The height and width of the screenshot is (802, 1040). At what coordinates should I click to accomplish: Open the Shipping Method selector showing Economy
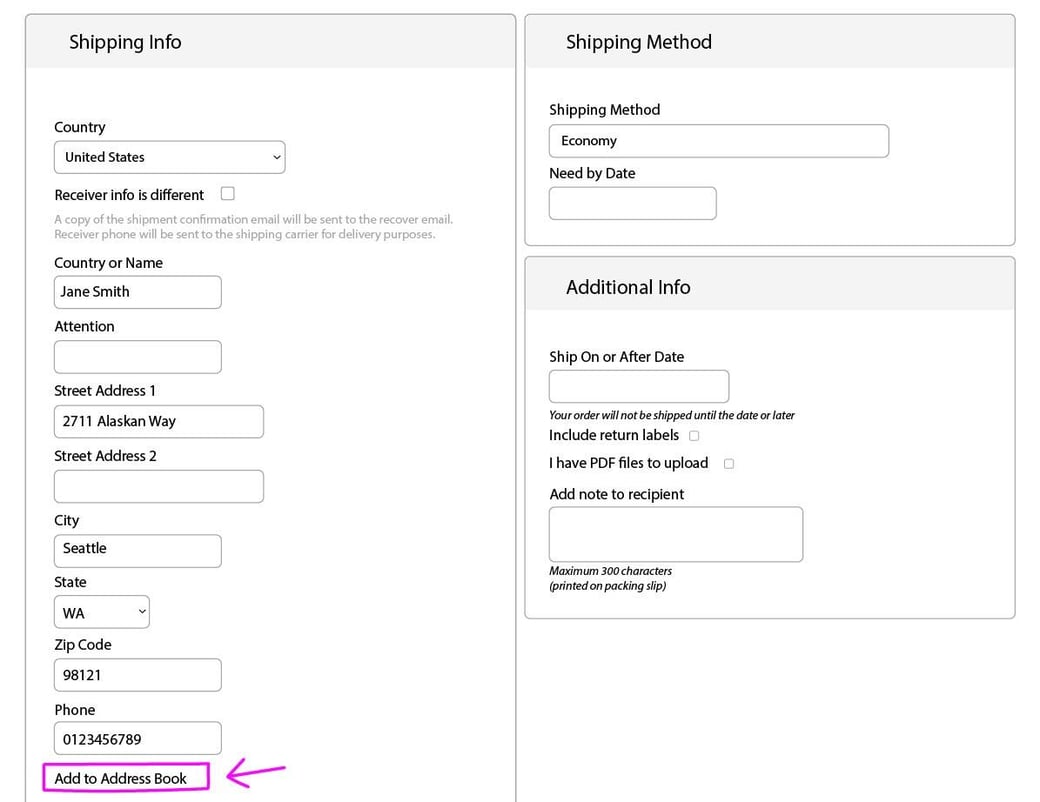point(718,141)
